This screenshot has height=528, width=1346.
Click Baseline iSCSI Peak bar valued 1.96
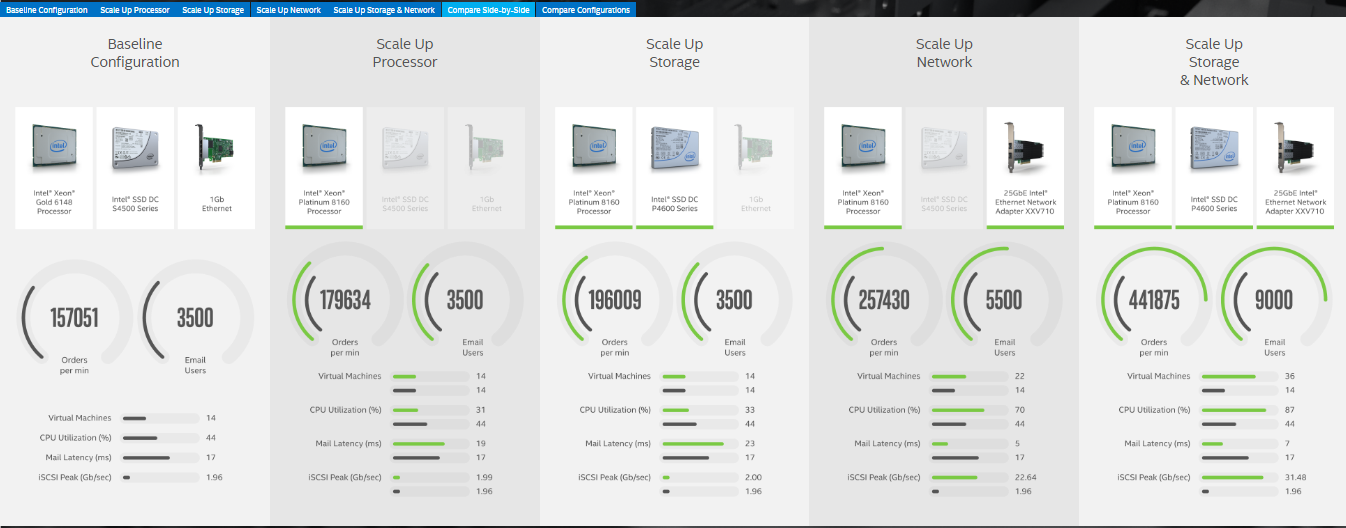(x=159, y=478)
